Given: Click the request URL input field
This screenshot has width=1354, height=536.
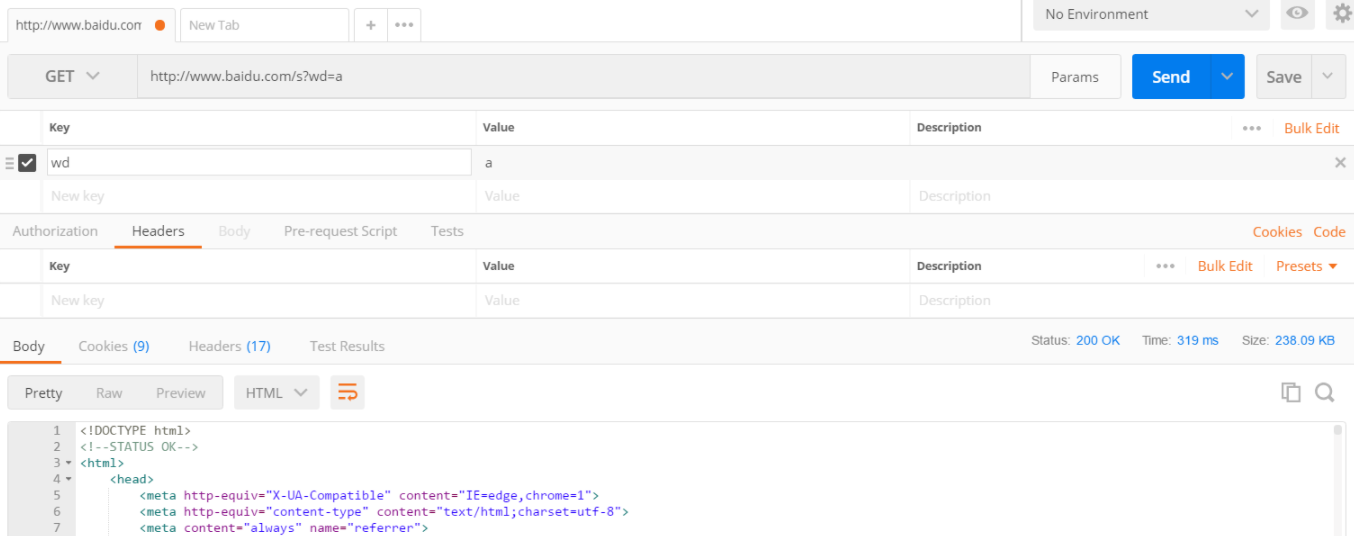Looking at the screenshot, I should click(x=580, y=77).
